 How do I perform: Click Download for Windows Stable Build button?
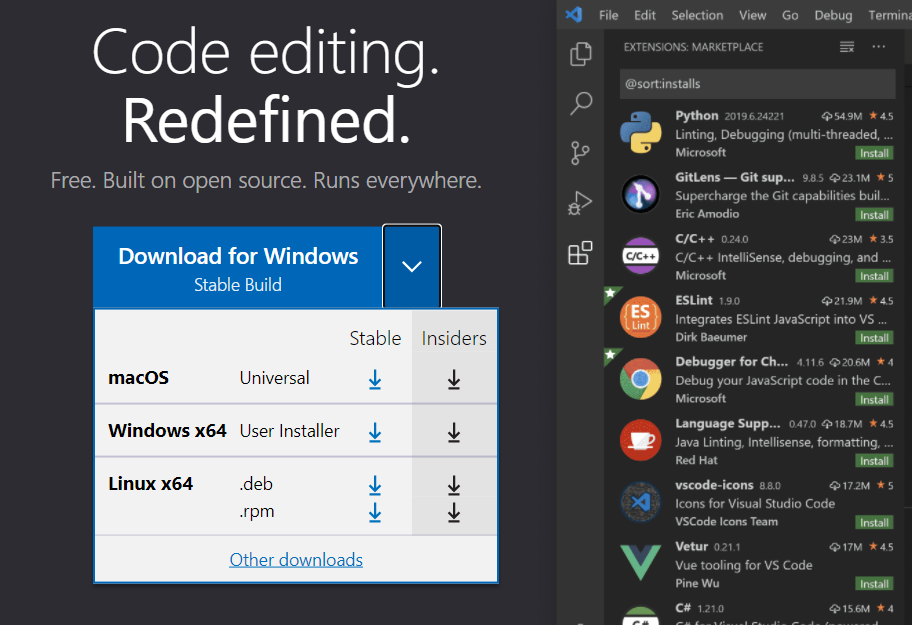click(238, 267)
